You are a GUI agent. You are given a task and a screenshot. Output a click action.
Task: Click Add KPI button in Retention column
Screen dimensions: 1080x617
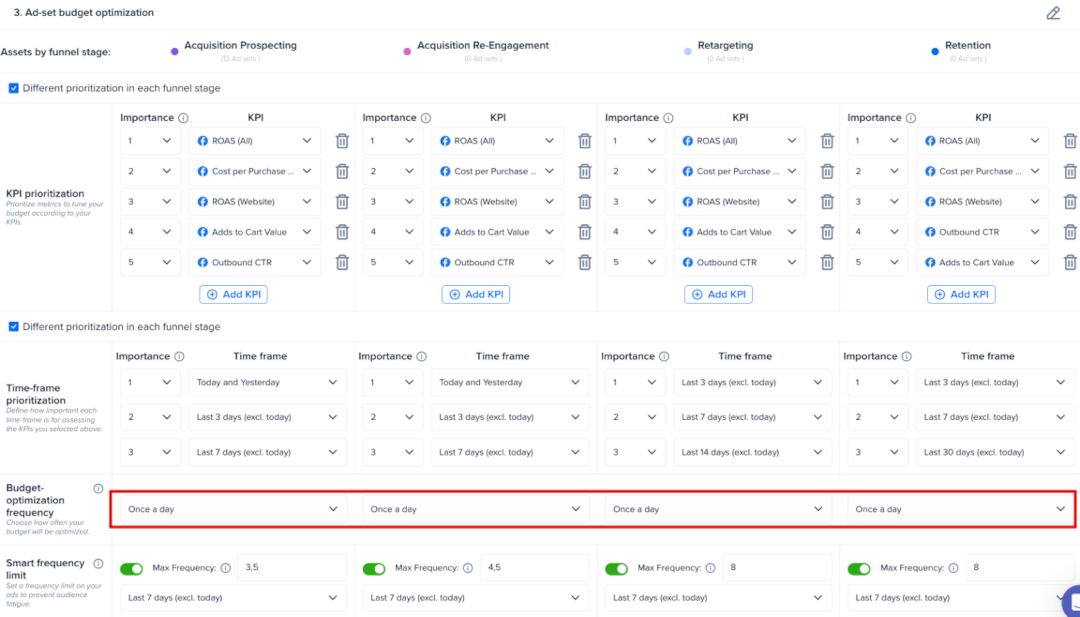[x=961, y=294]
